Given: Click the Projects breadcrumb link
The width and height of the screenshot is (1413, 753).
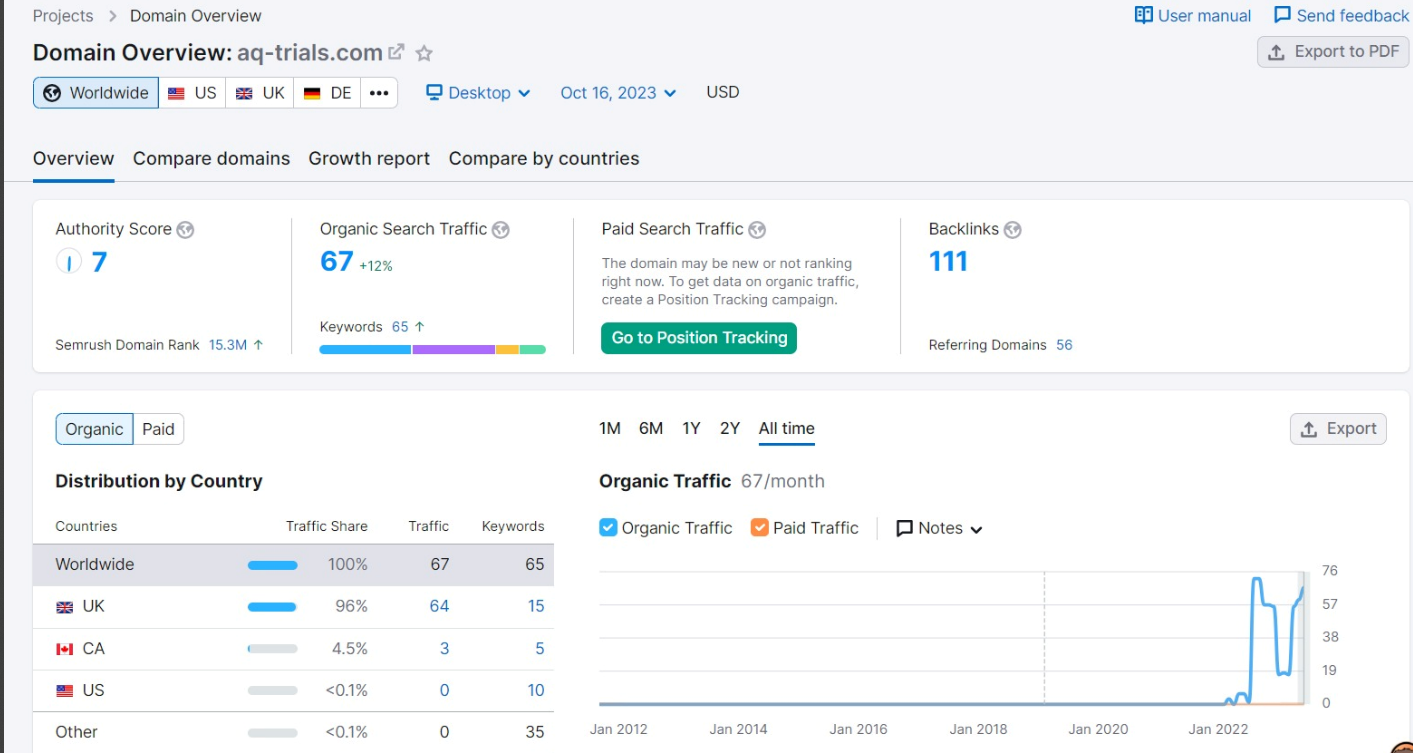Looking at the screenshot, I should click(63, 16).
